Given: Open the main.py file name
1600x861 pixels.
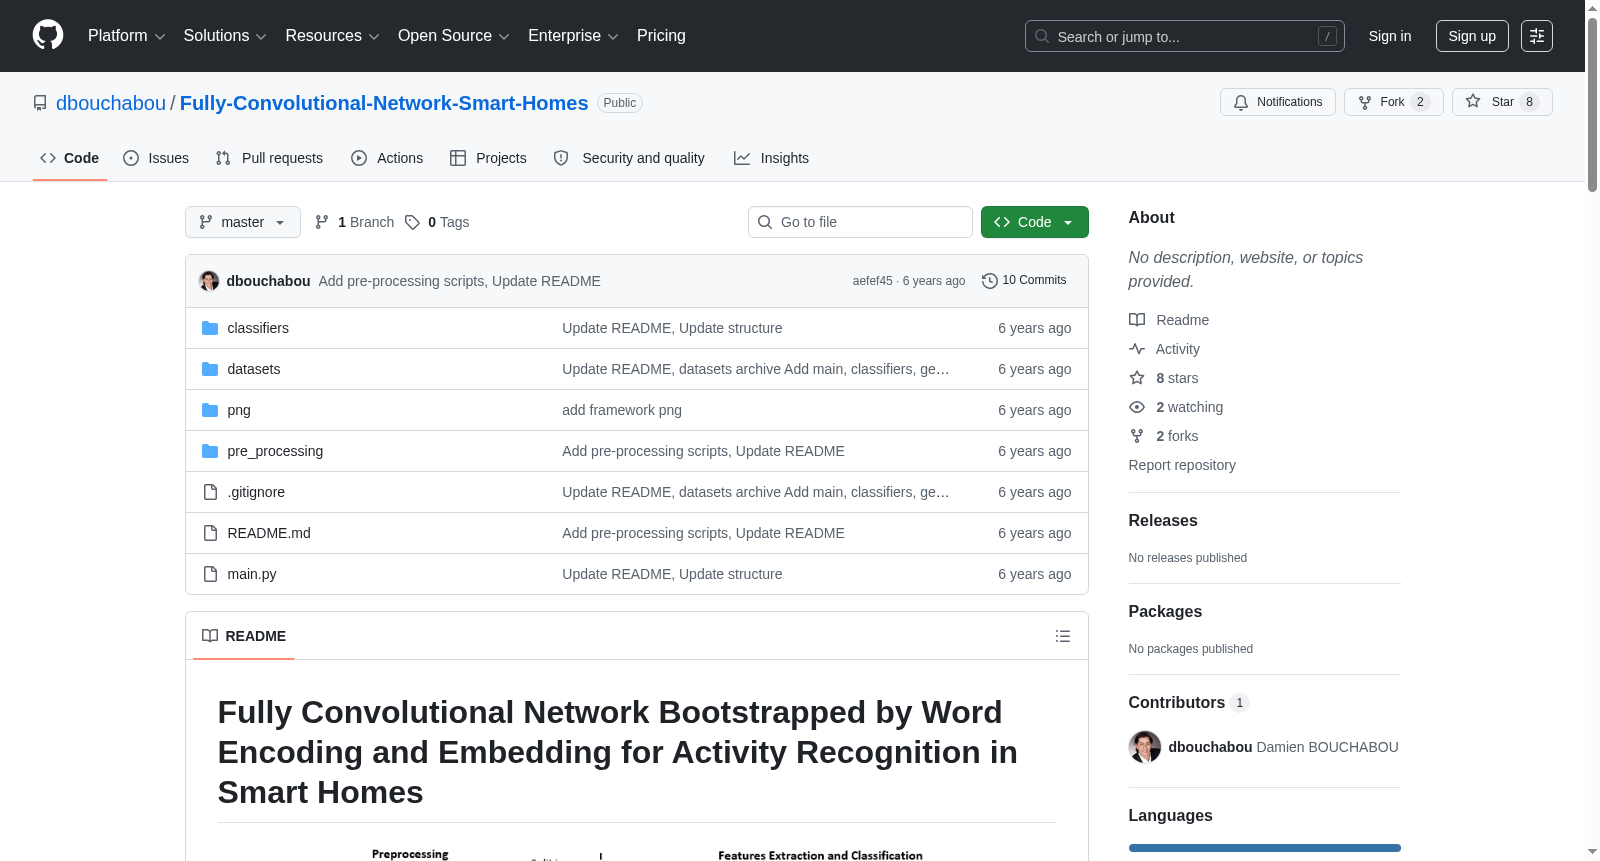Looking at the screenshot, I should [x=252, y=574].
